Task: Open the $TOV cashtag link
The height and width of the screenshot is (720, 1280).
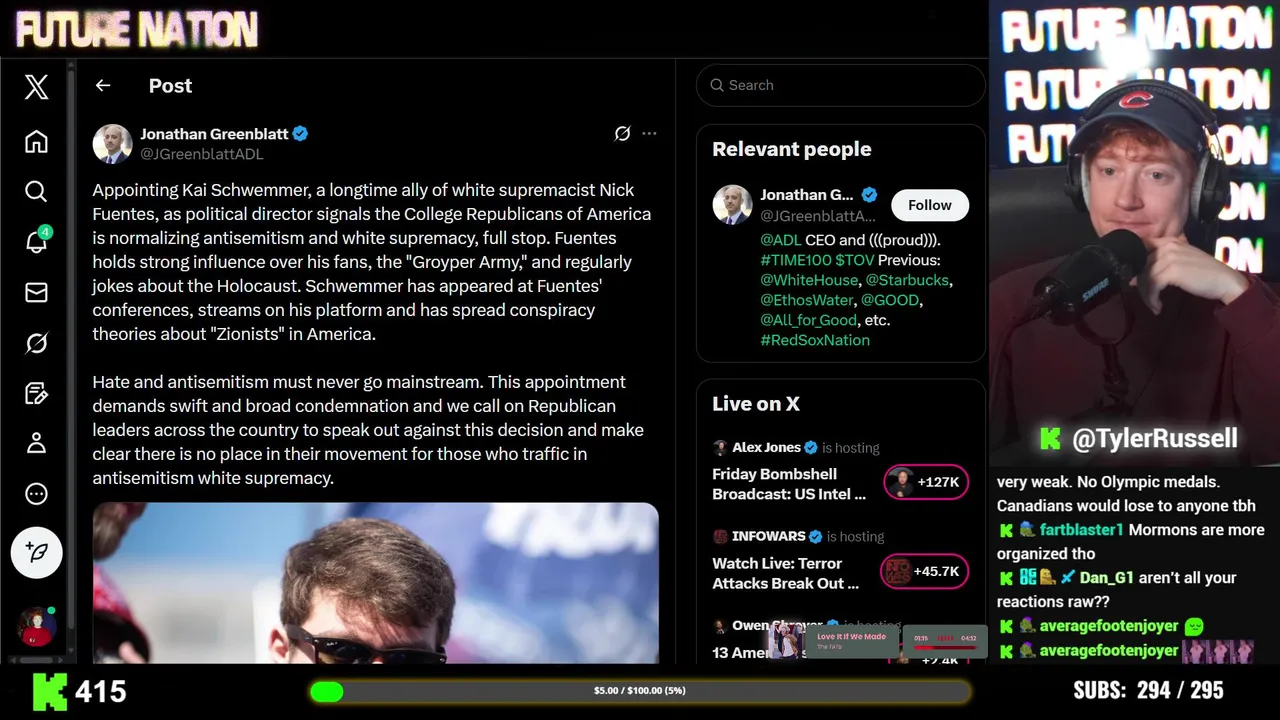Action: 856,260
